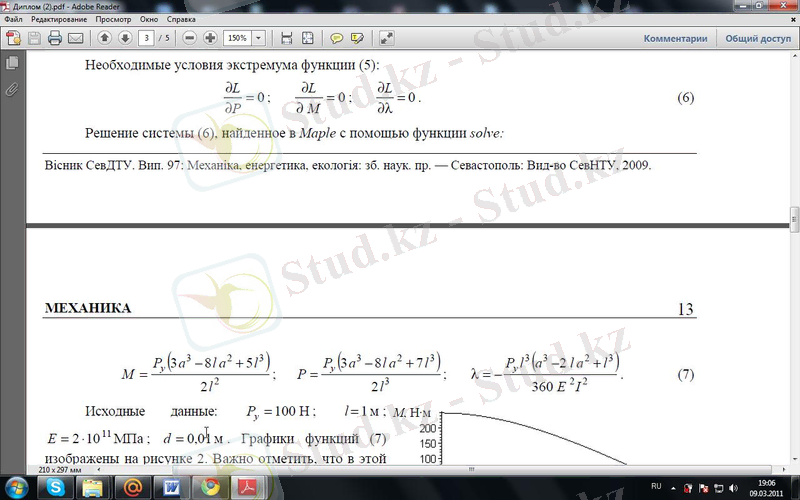Select the Highlight text tool
800x500 pixels.
coord(357,38)
